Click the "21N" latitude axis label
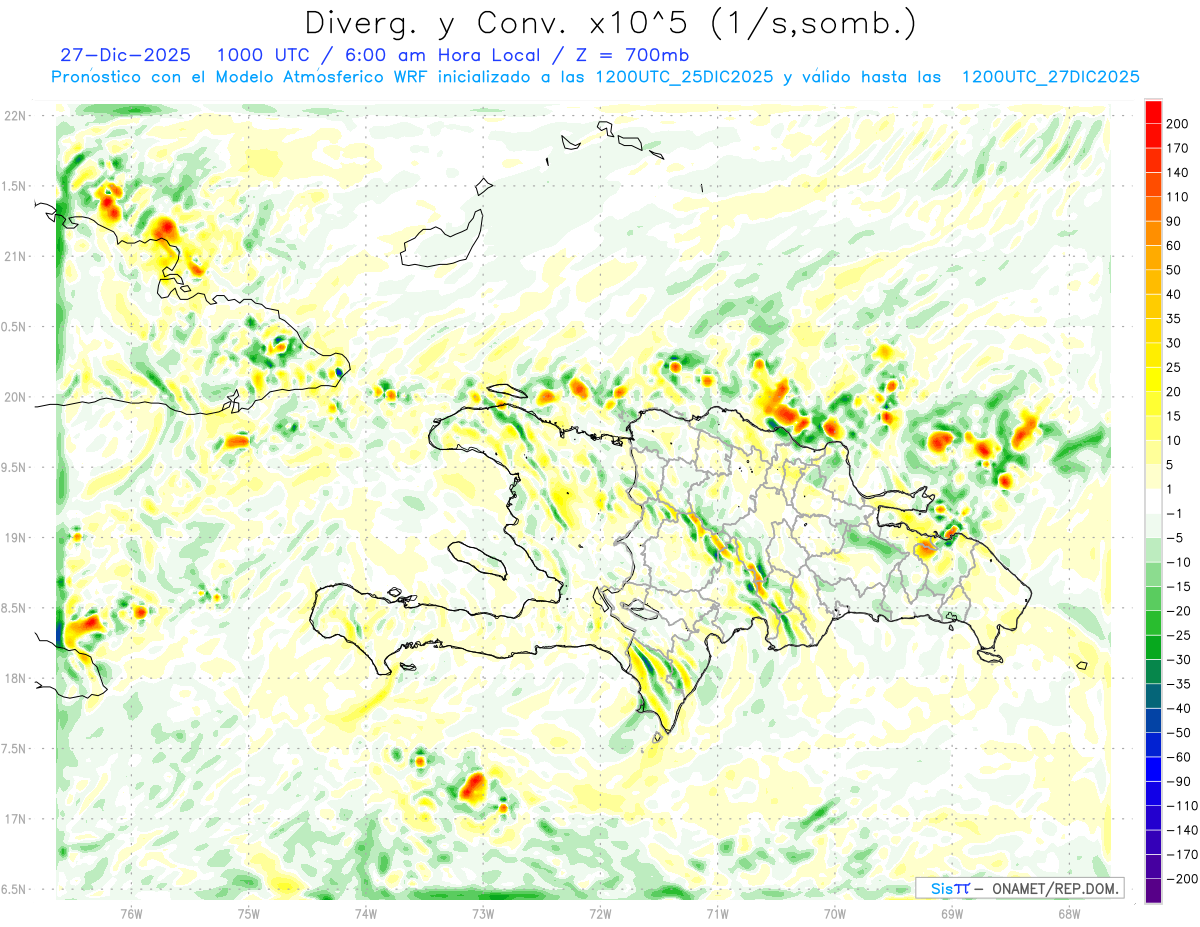The image size is (1200, 927). [15, 256]
